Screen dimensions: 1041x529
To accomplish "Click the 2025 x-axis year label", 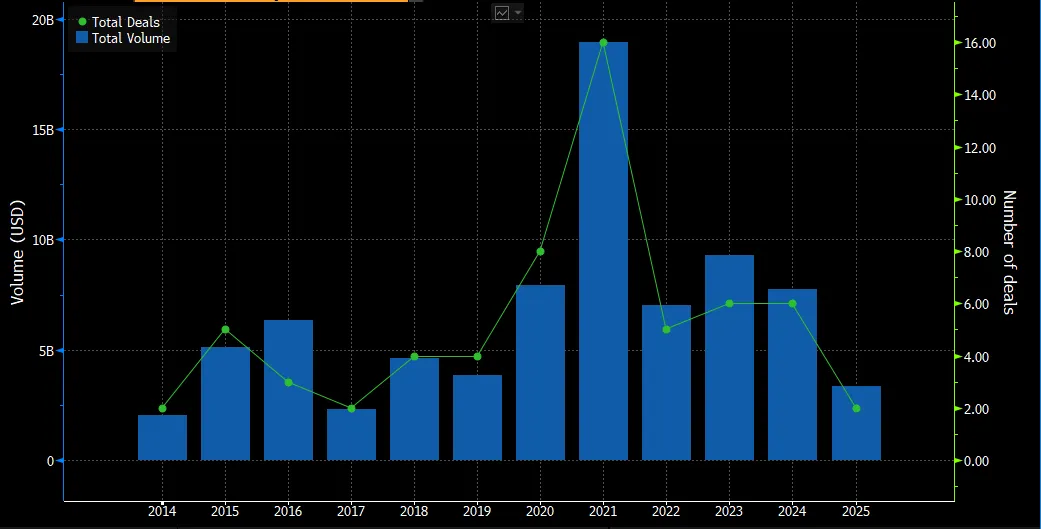I will click(855, 511).
